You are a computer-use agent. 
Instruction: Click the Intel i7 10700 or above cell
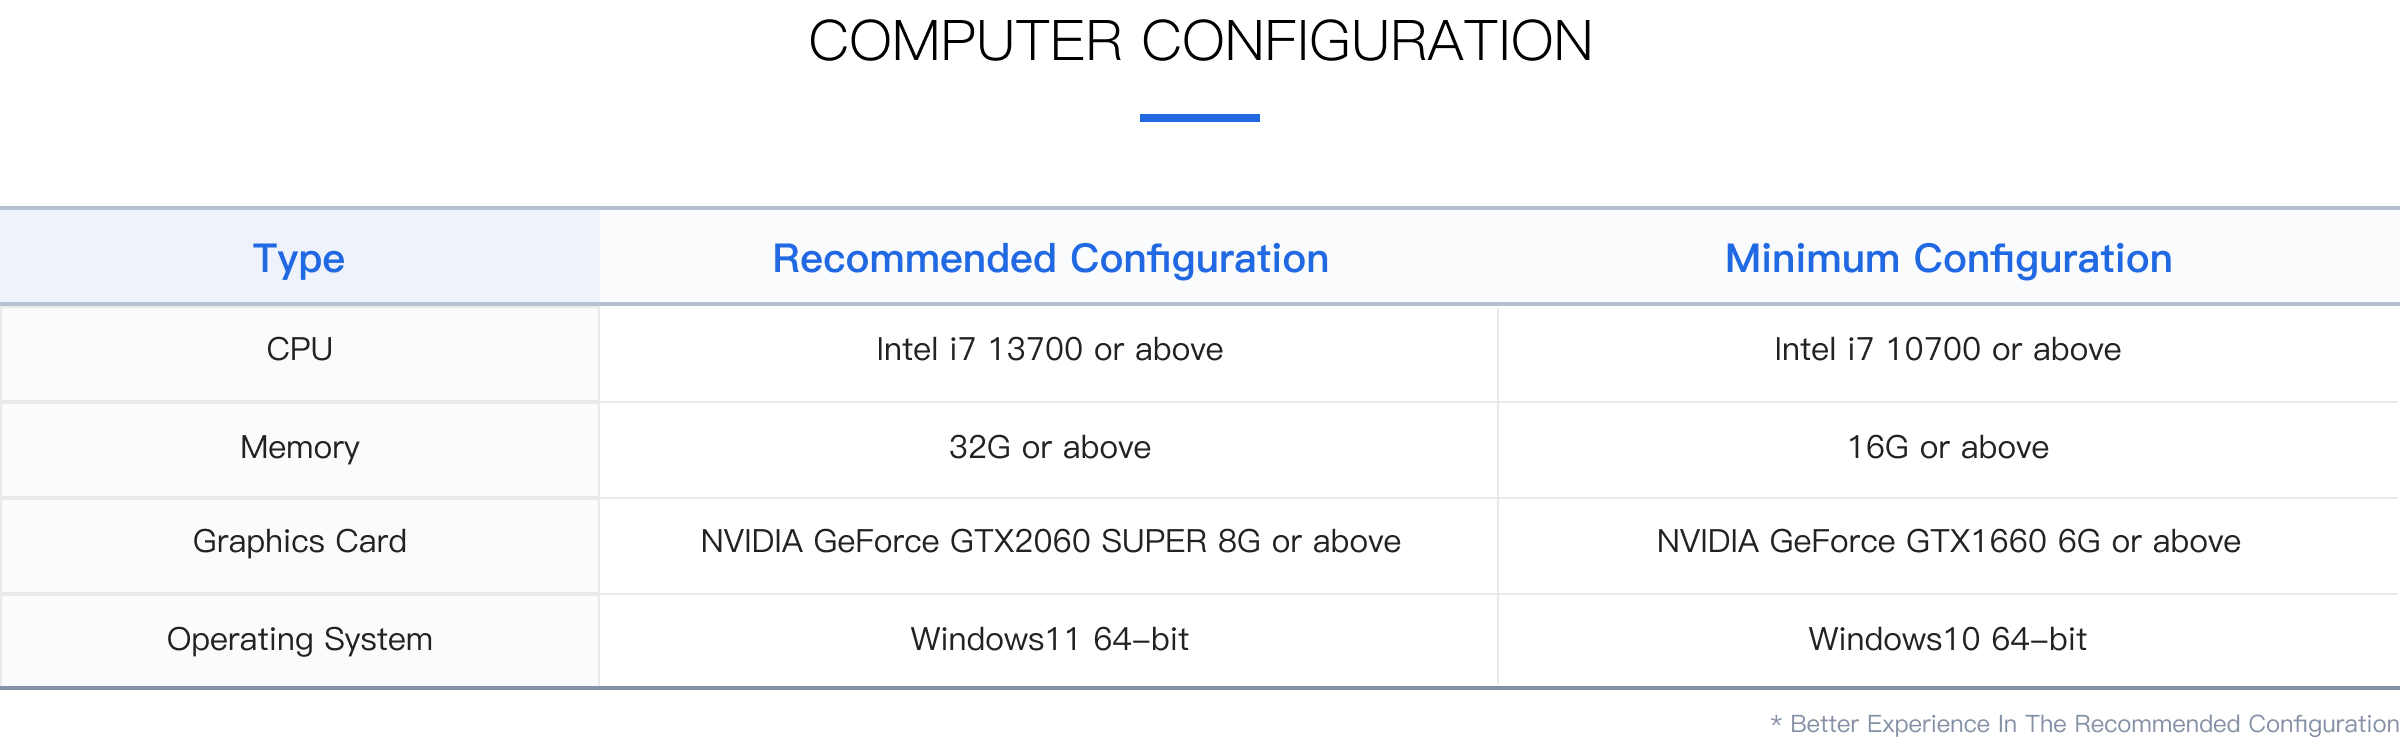1947,349
